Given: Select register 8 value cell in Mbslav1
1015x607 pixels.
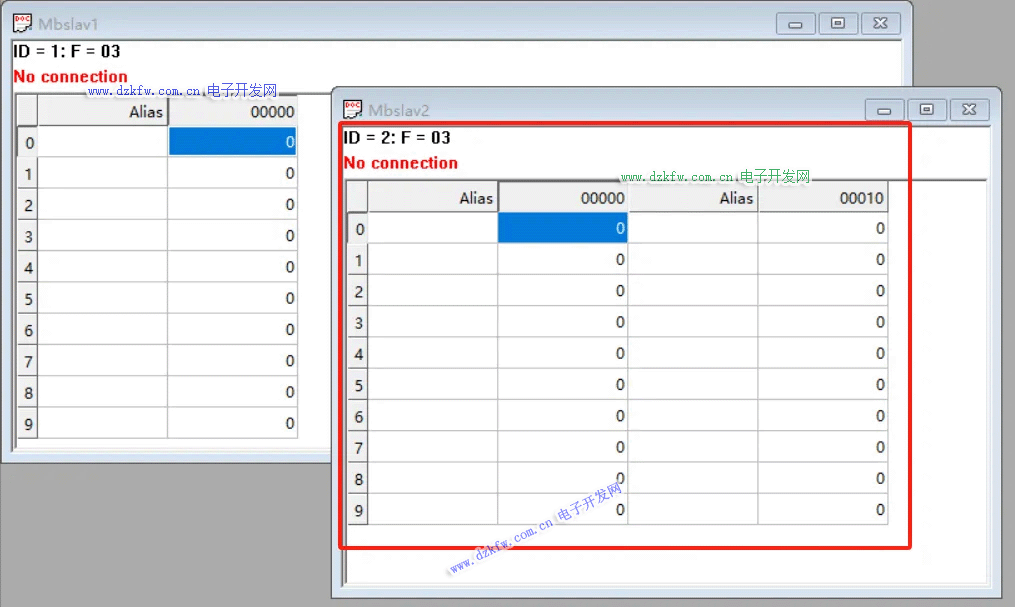Looking at the screenshot, I should pos(232,392).
